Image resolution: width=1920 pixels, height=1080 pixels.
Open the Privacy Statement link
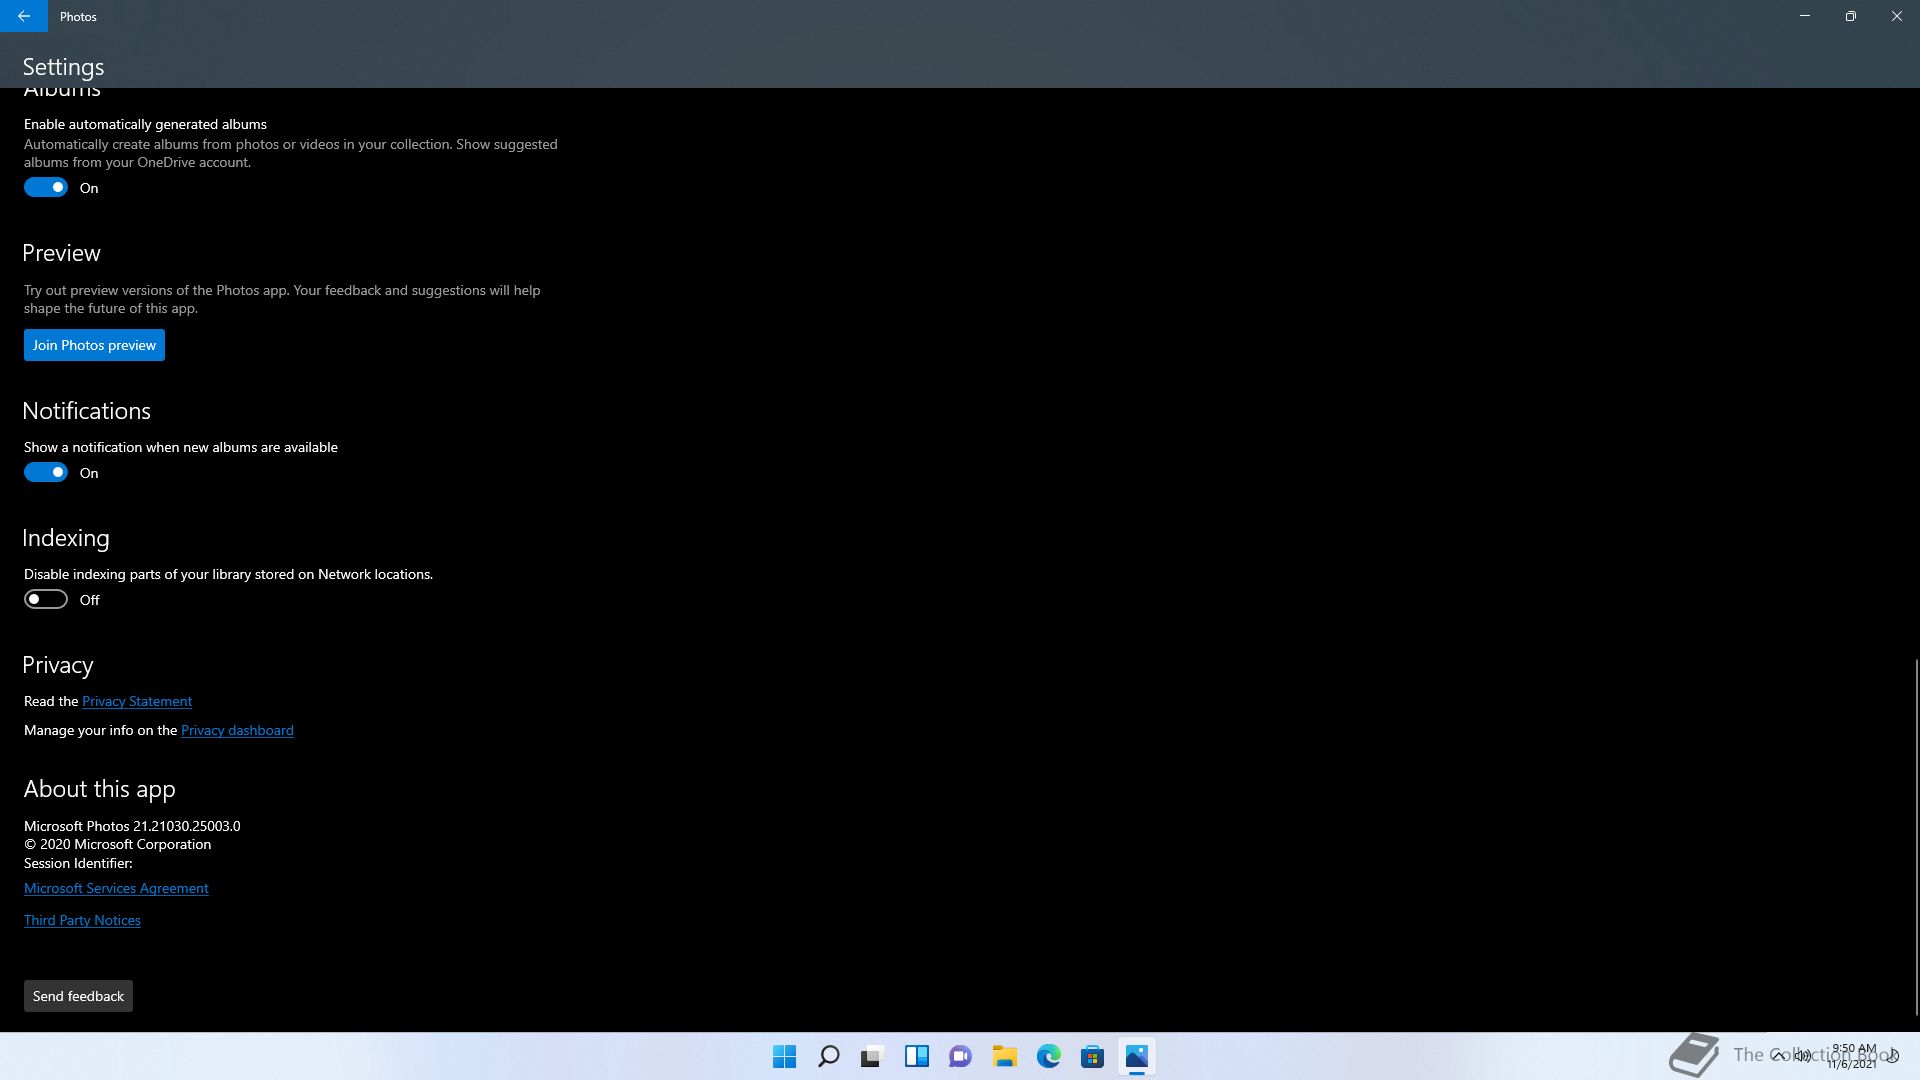coord(137,701)
